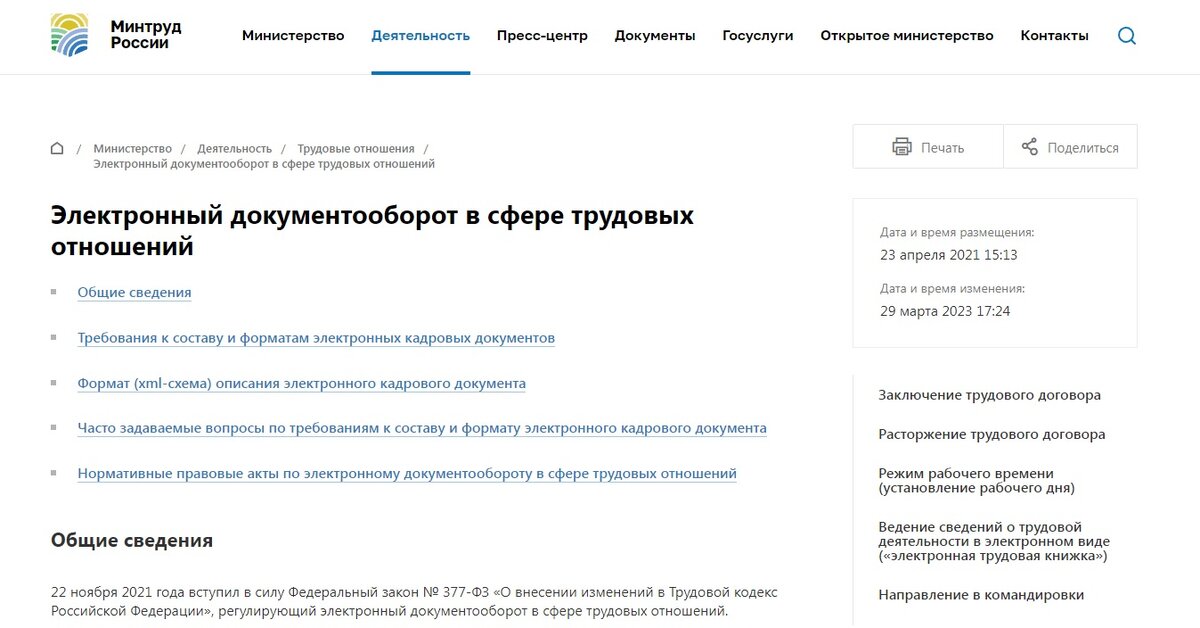Select Контакты in the header

tap(1054, 35)
